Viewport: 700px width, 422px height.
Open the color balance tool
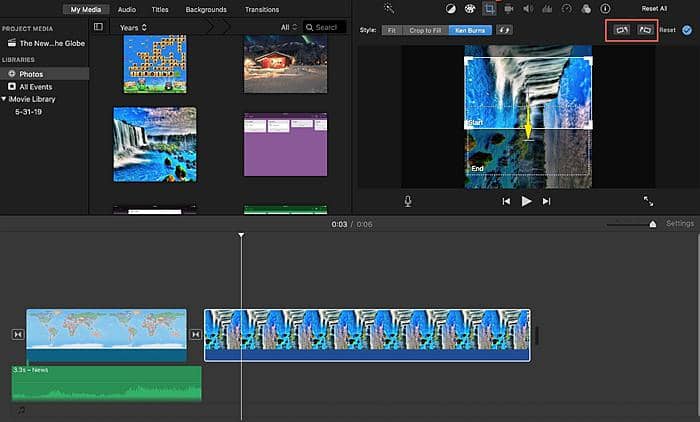pyautogui.click(x=451, y=8)
